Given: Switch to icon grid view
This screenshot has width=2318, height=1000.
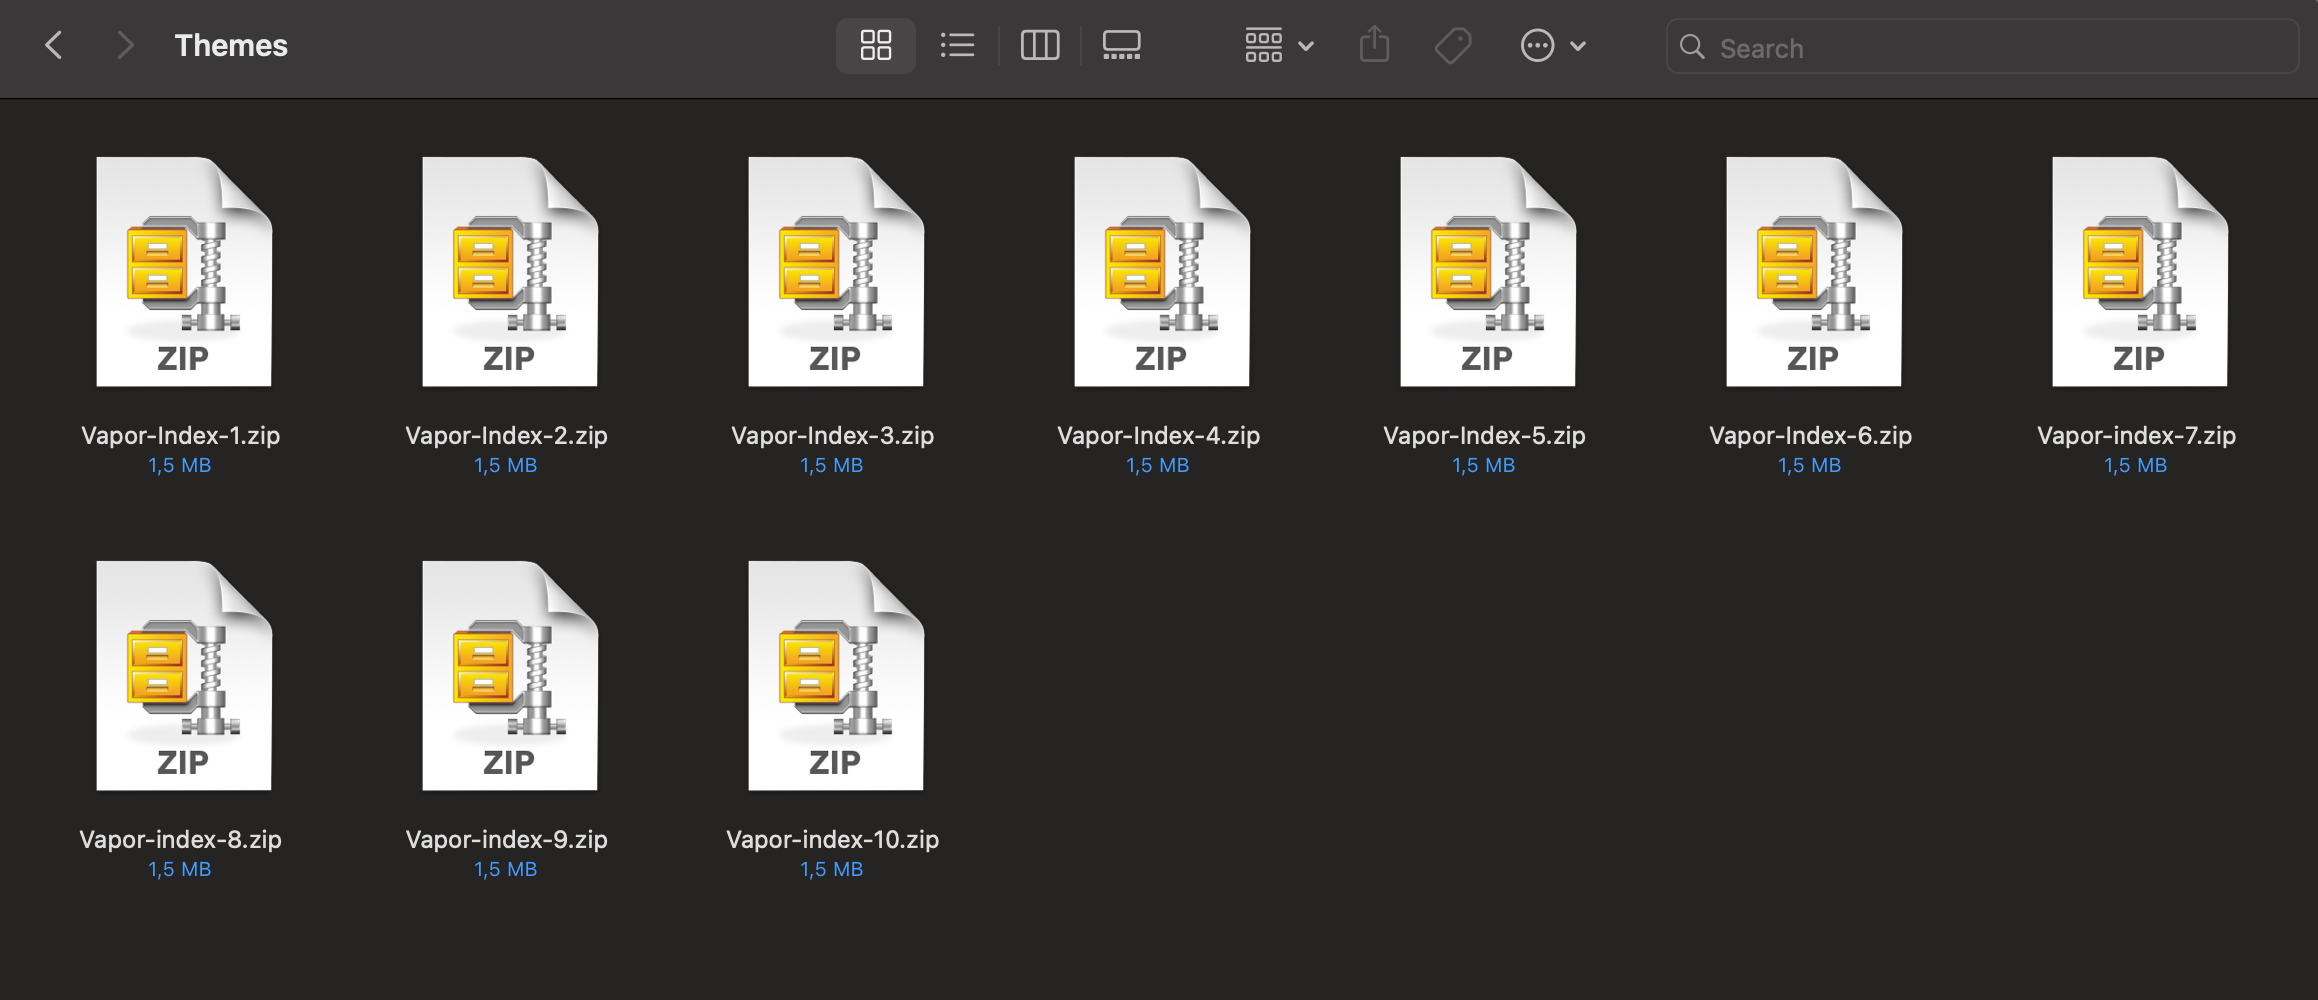Looking at the screenshot, I should [x=876, y=45].
